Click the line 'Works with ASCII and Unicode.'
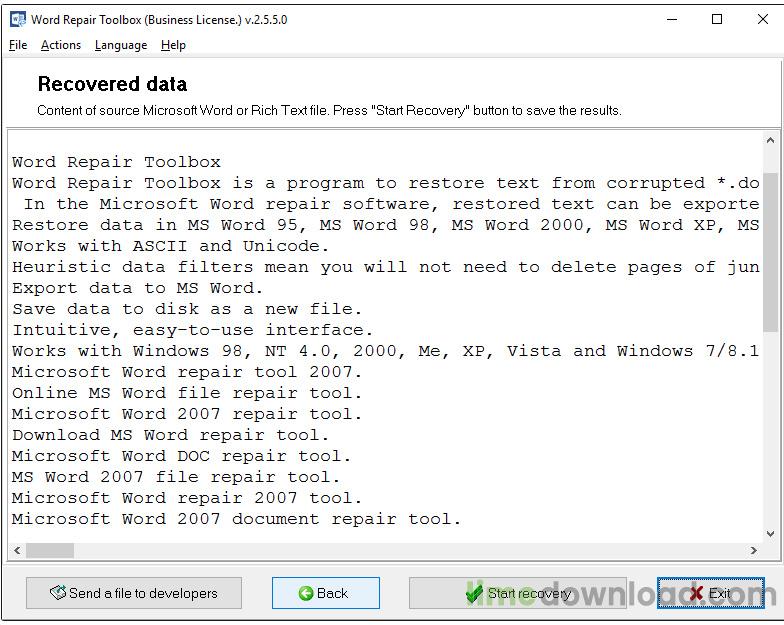 click(170, 246)
